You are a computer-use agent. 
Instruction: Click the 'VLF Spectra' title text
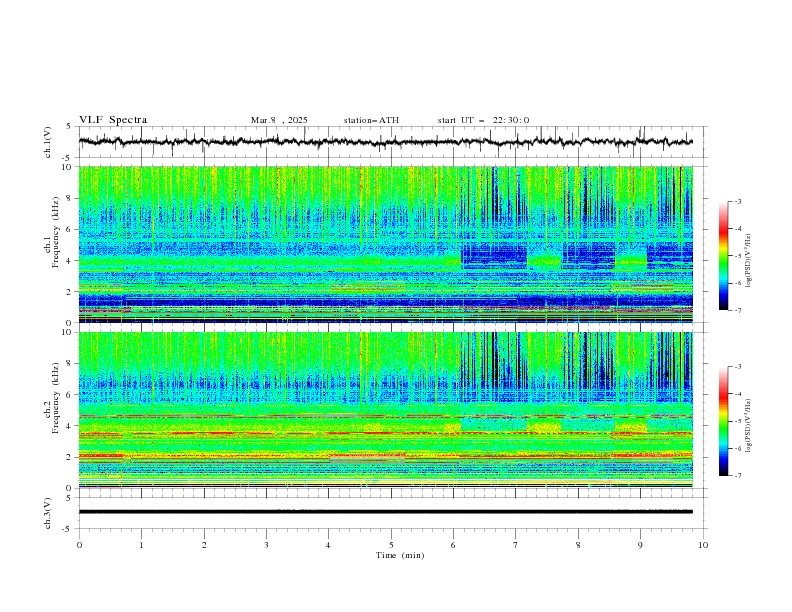point(113,120)
